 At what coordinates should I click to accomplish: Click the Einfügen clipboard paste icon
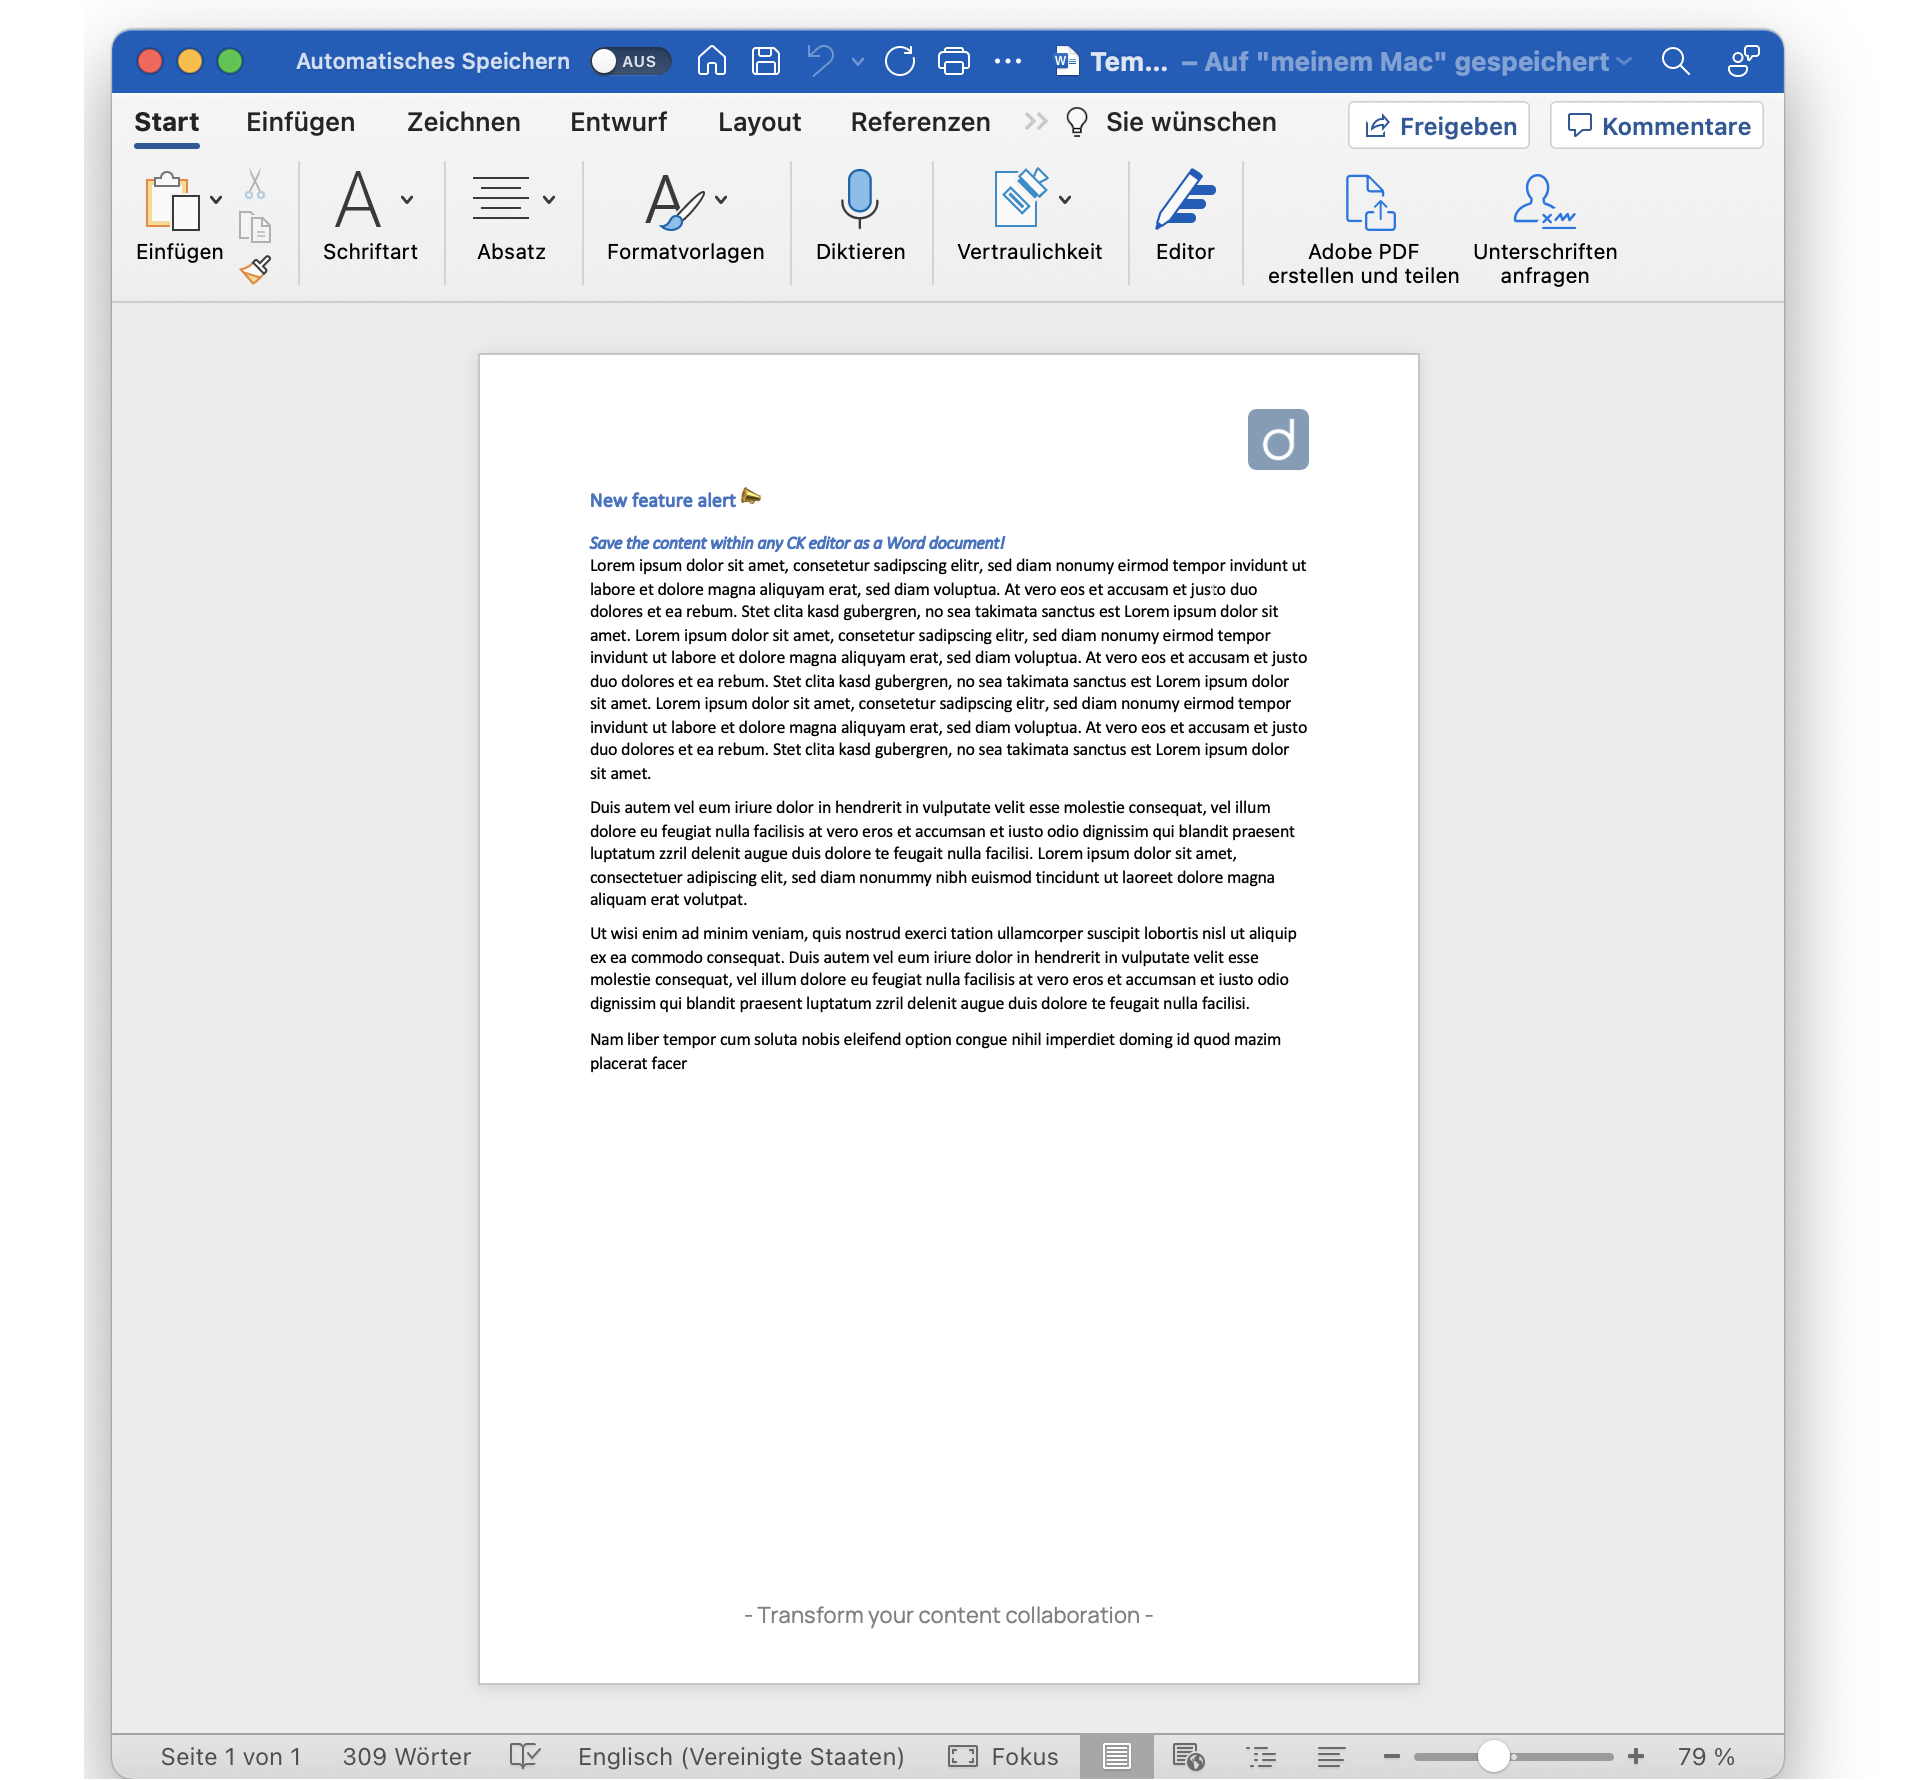coord(172,201)
